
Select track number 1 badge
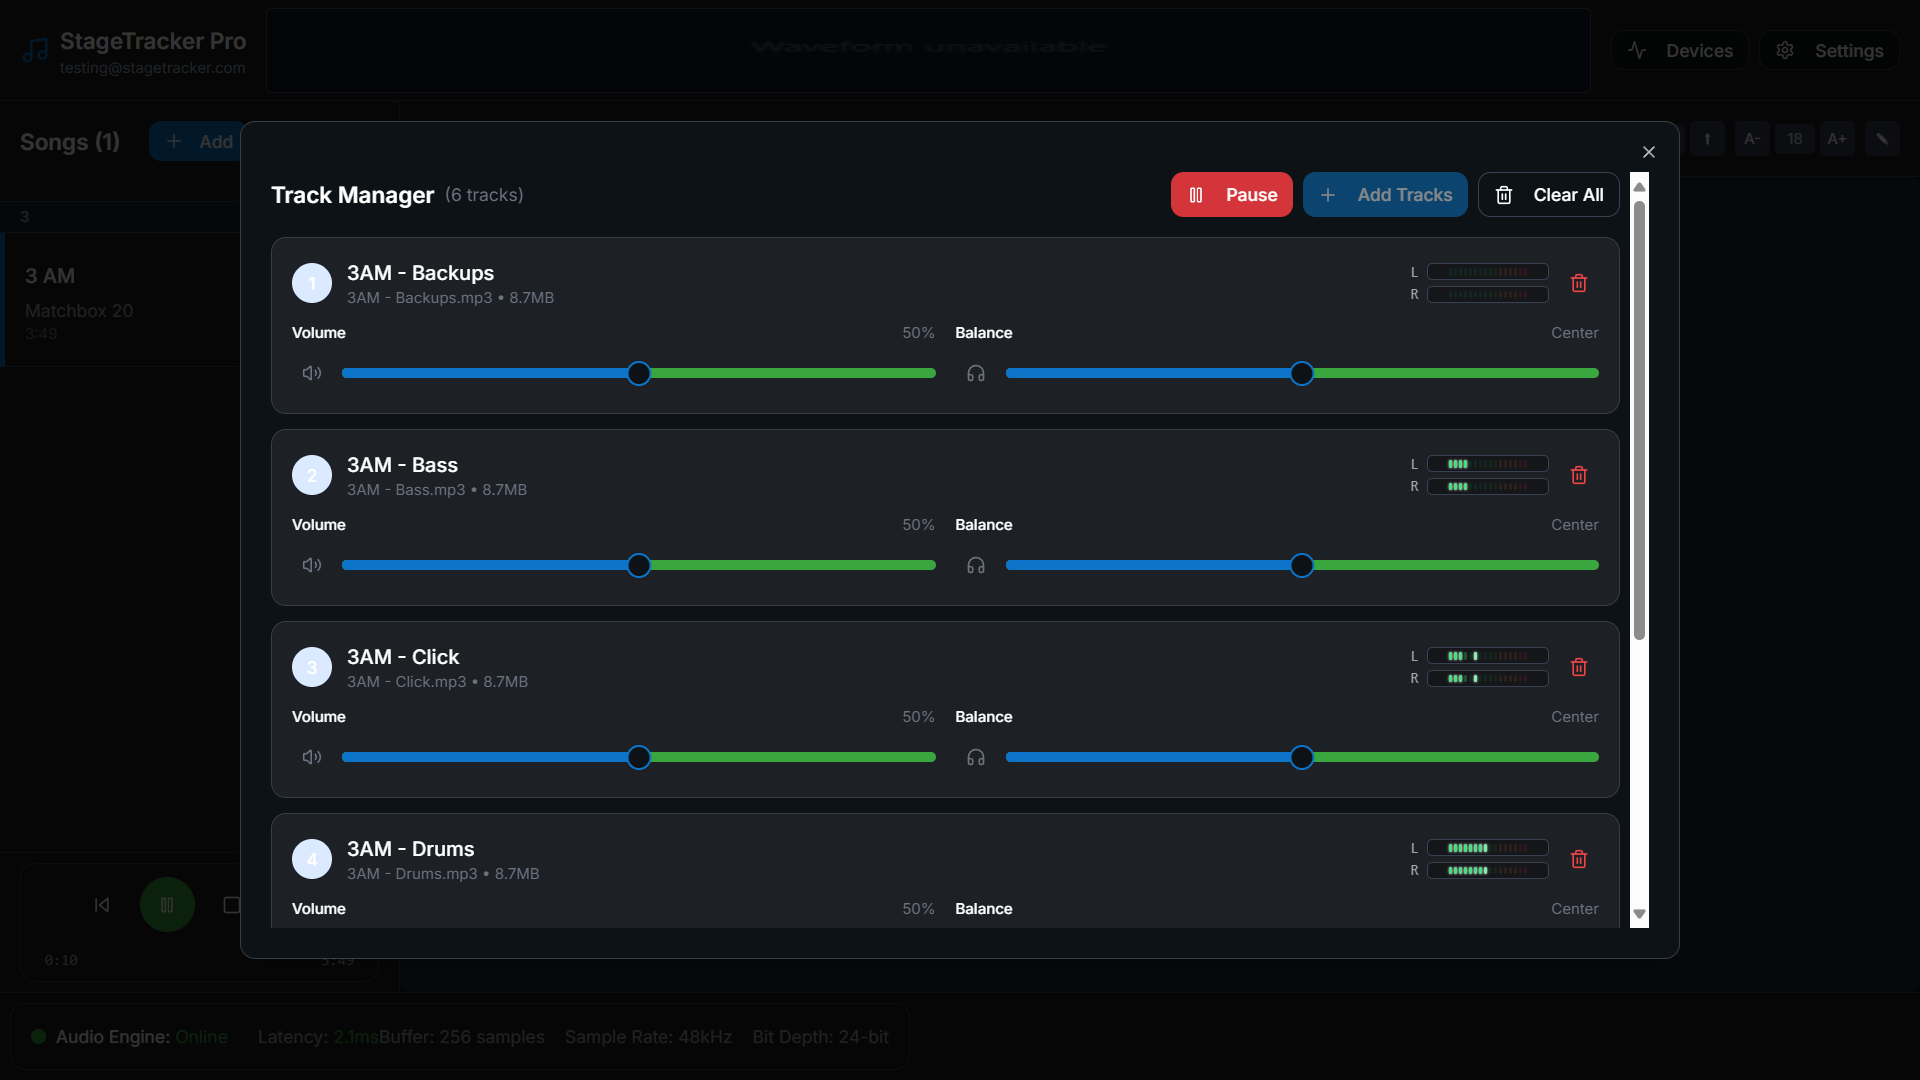click(x=312, y=283)
